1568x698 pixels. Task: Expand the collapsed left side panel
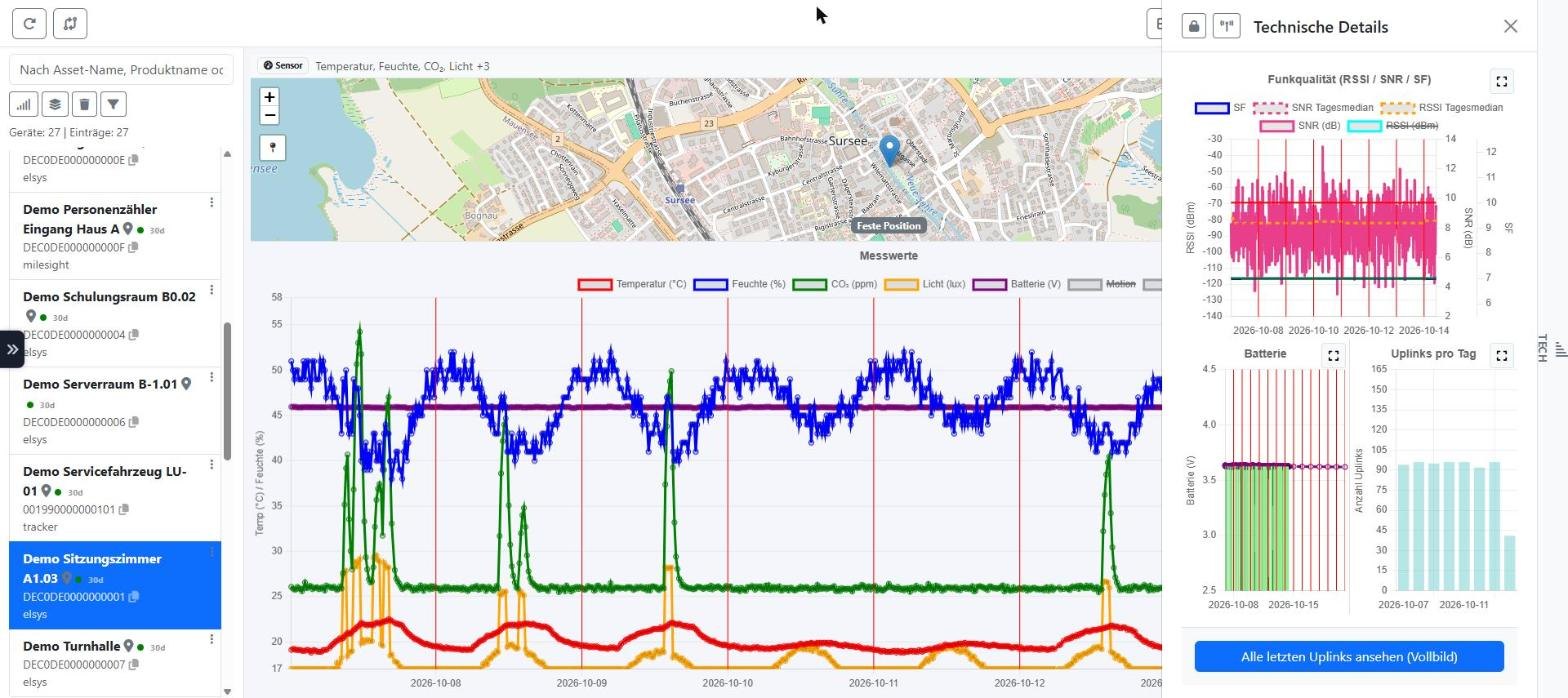12,349
